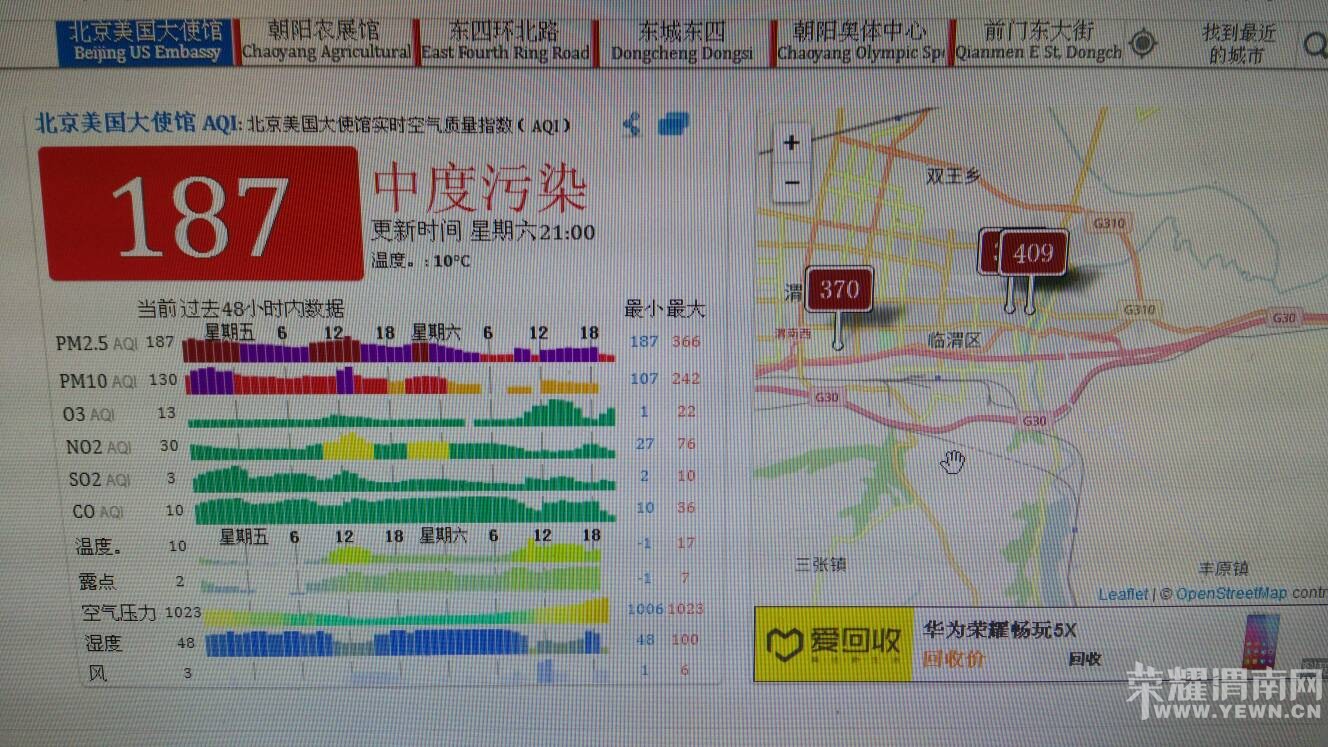Click the Leaflet attribution link
The image size is (1328, 747).
pos(1123,594)
